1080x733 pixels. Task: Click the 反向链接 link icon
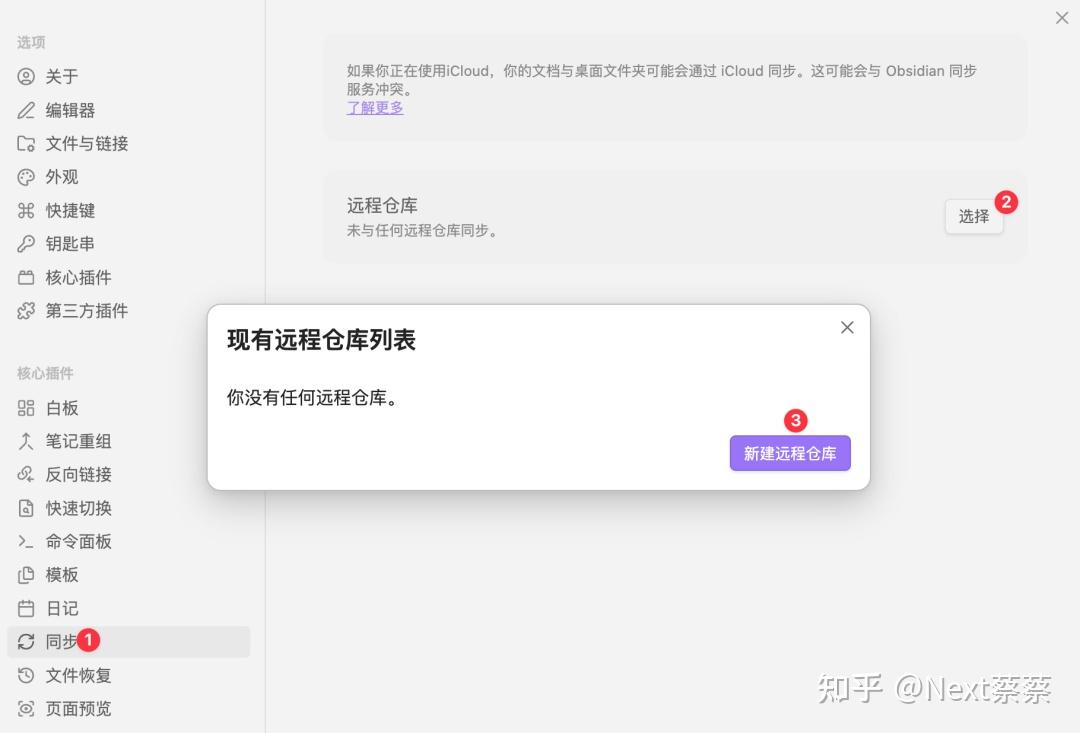tap(26, 475)
